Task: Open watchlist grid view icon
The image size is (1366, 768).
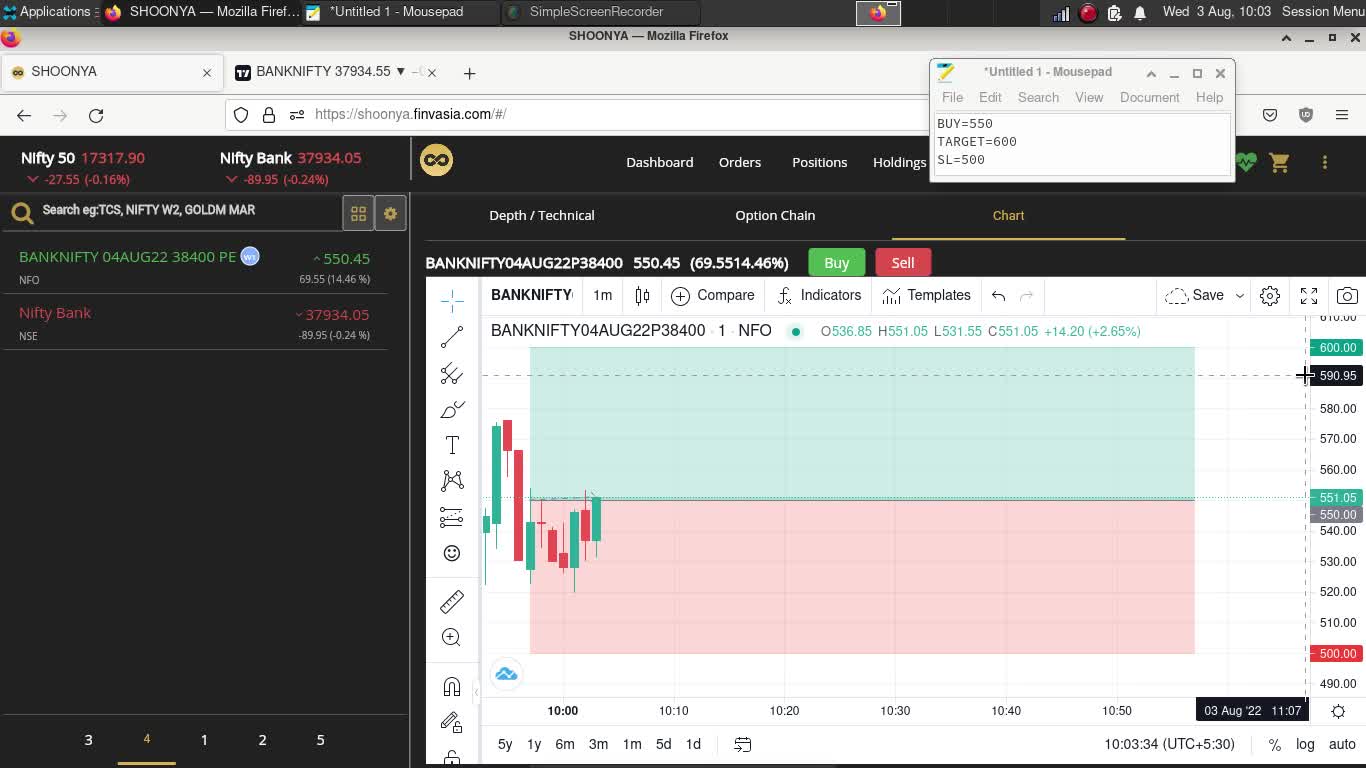Action: click(x=358, y=213)
